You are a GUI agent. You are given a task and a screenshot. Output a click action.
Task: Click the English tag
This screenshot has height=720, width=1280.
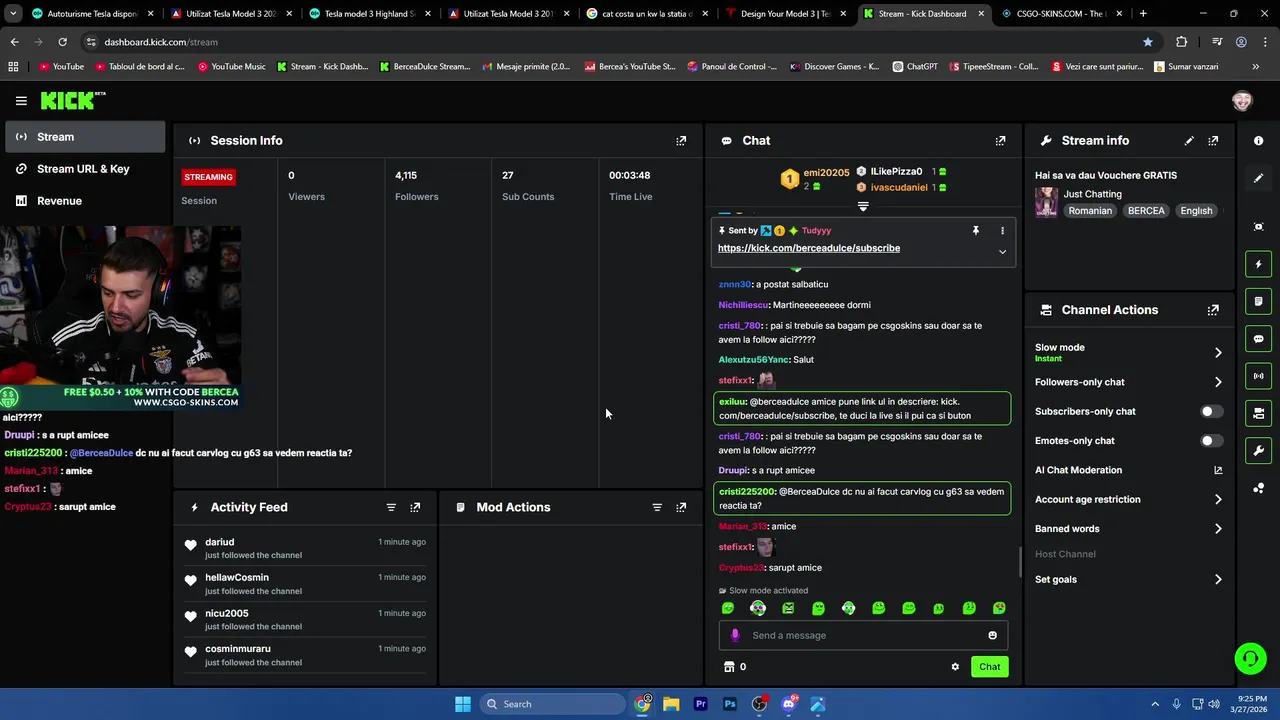point(1196,211)
